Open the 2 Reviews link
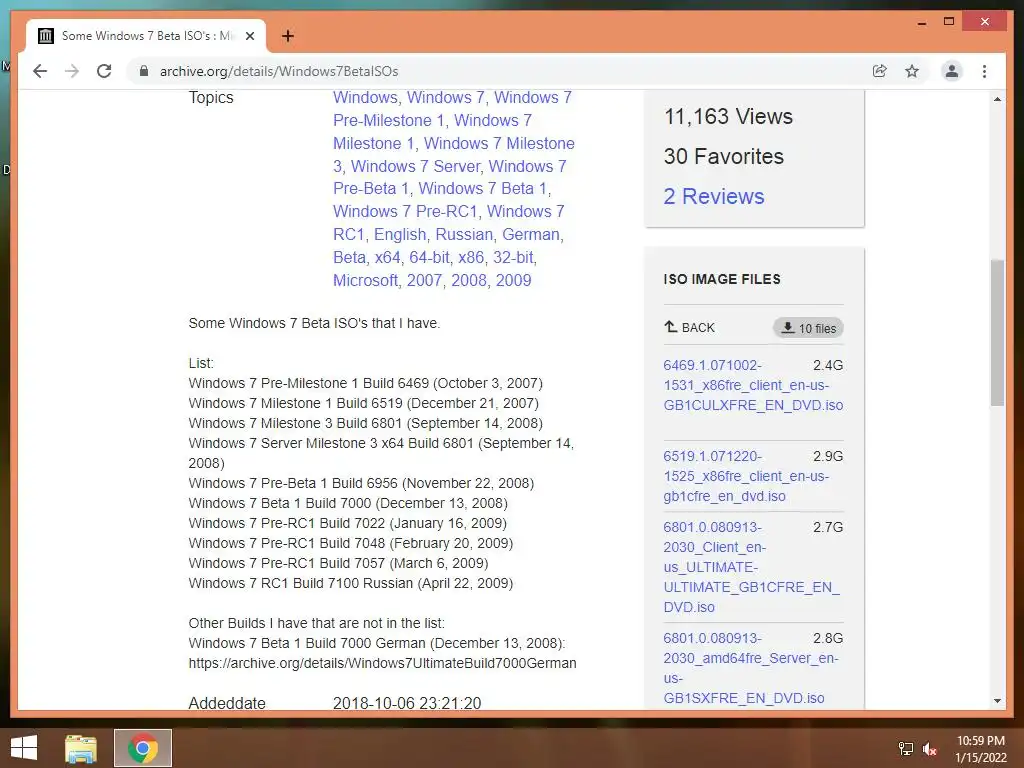The height and width of the screenshot is (768, 1024). point(714,197)
